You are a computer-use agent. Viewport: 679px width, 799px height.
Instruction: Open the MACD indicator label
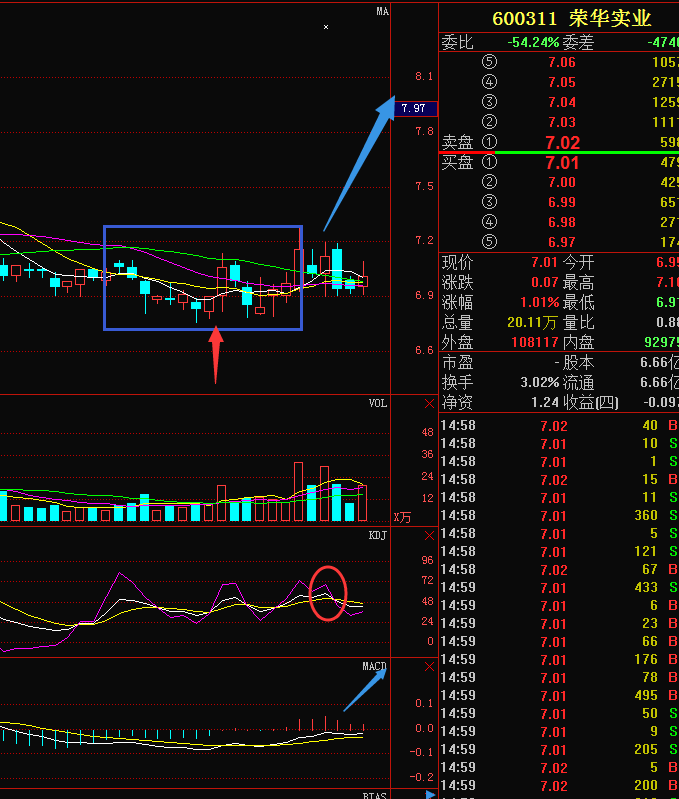[374, 667]
